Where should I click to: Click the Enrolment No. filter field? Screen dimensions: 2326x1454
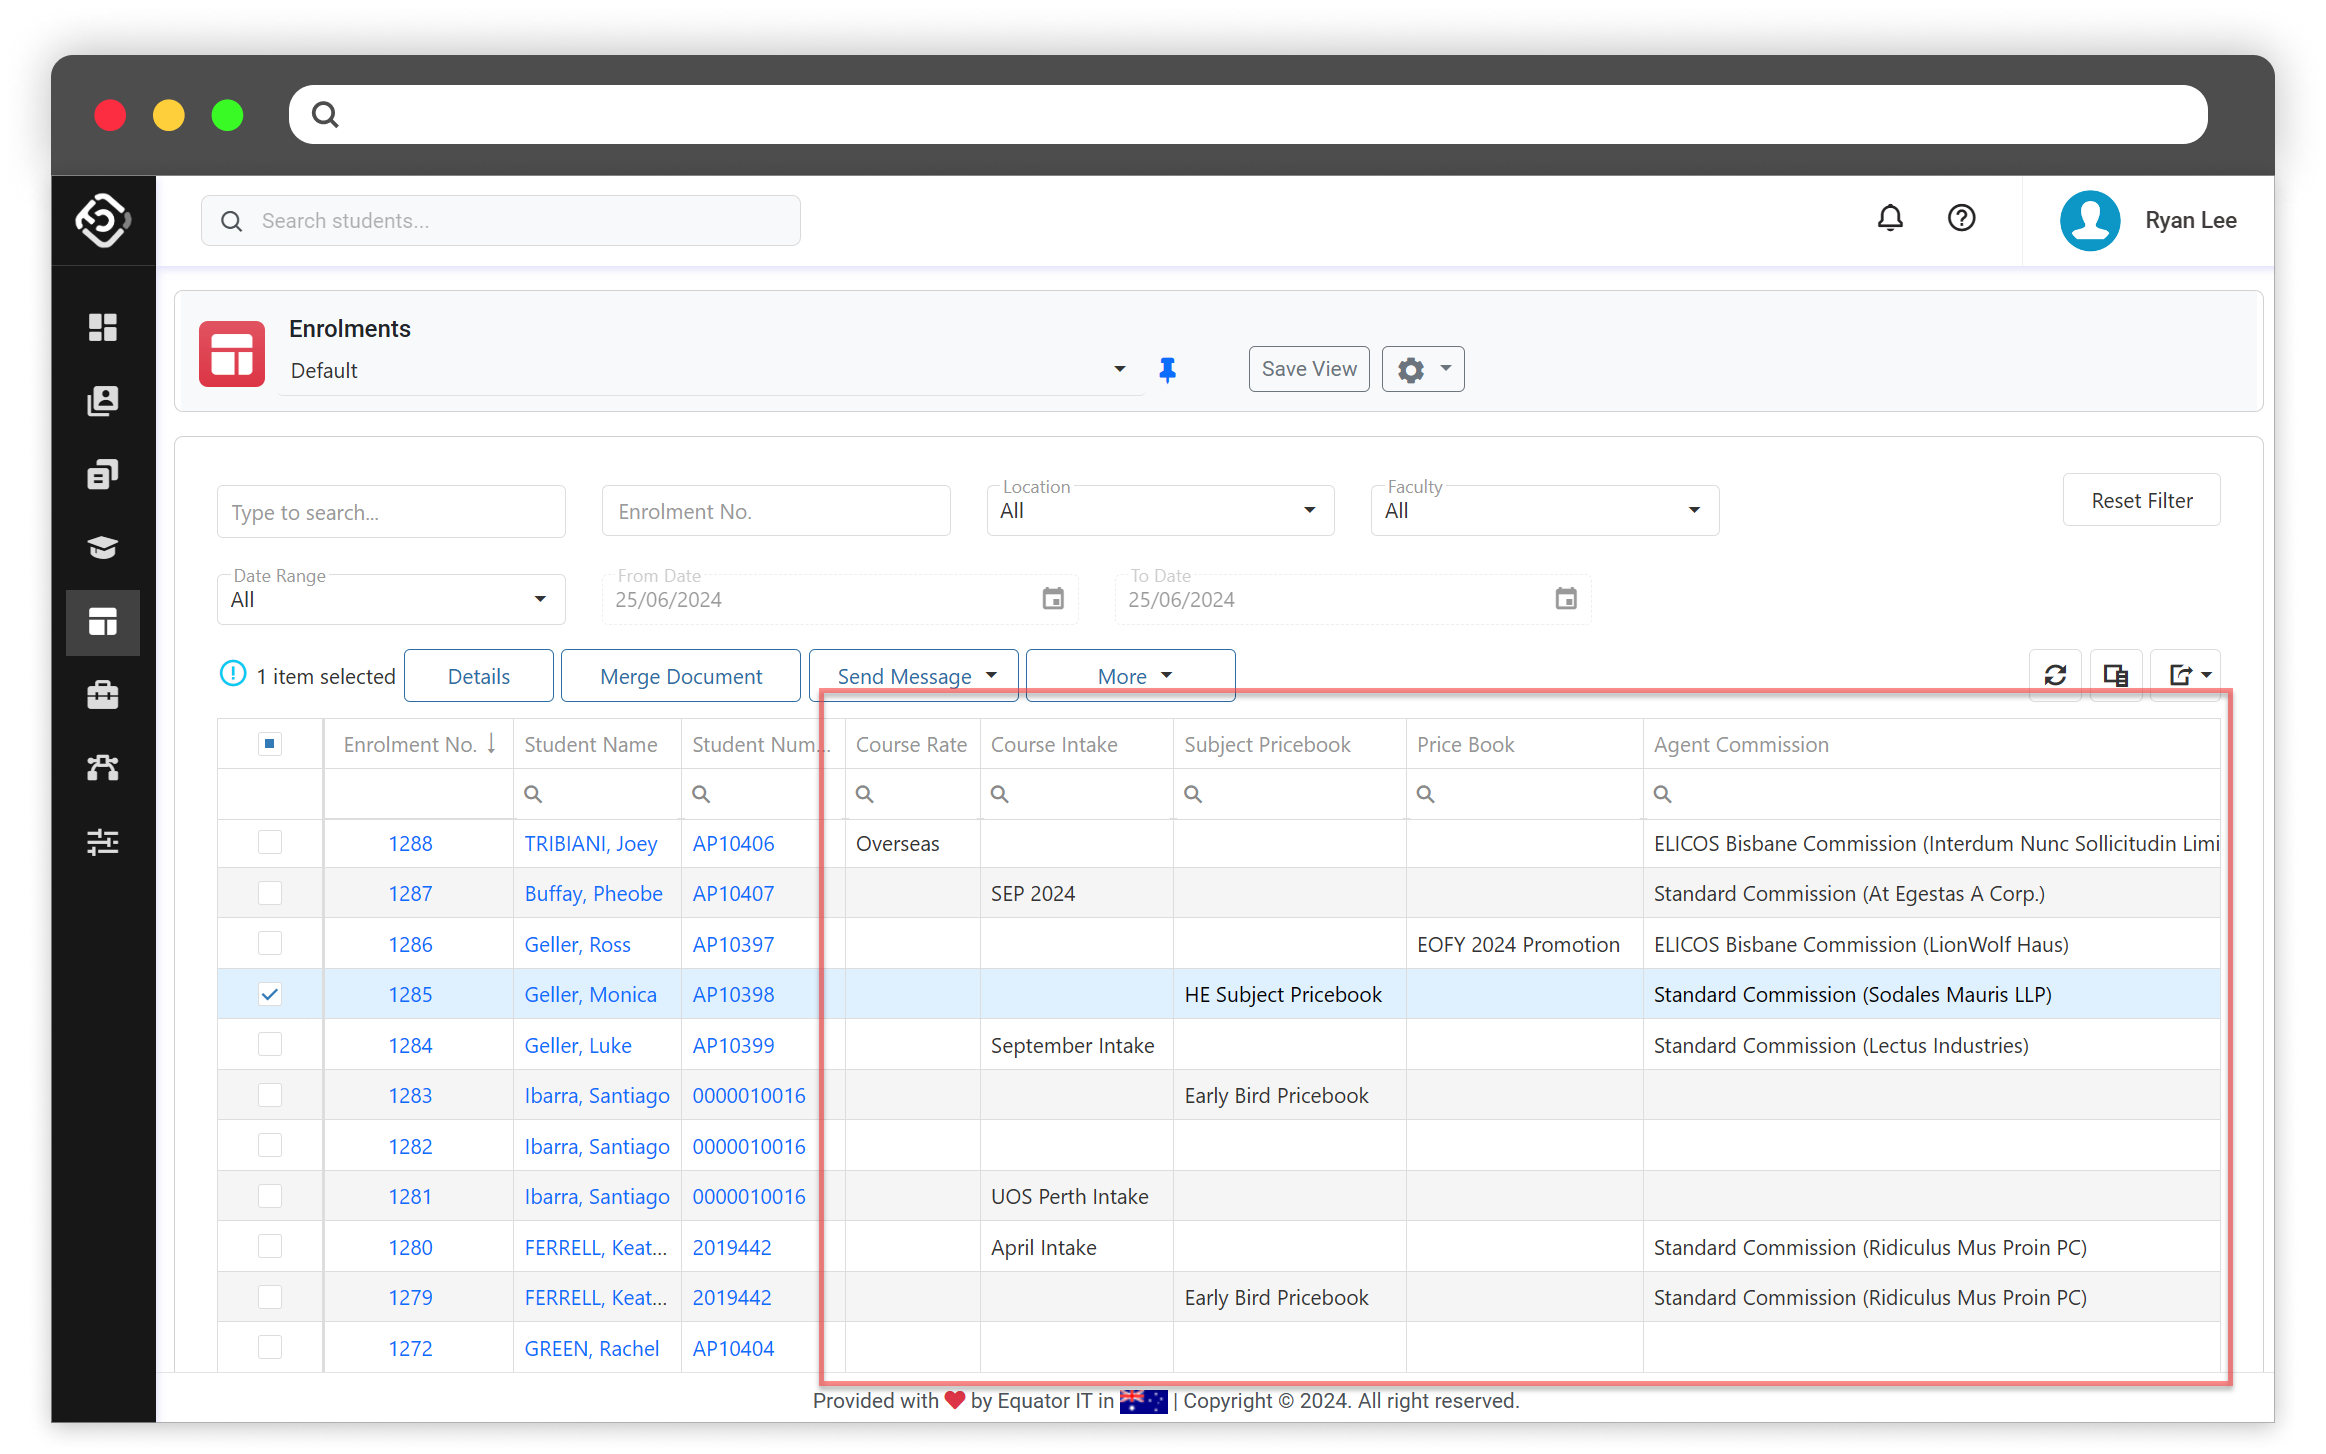point(776,512)
